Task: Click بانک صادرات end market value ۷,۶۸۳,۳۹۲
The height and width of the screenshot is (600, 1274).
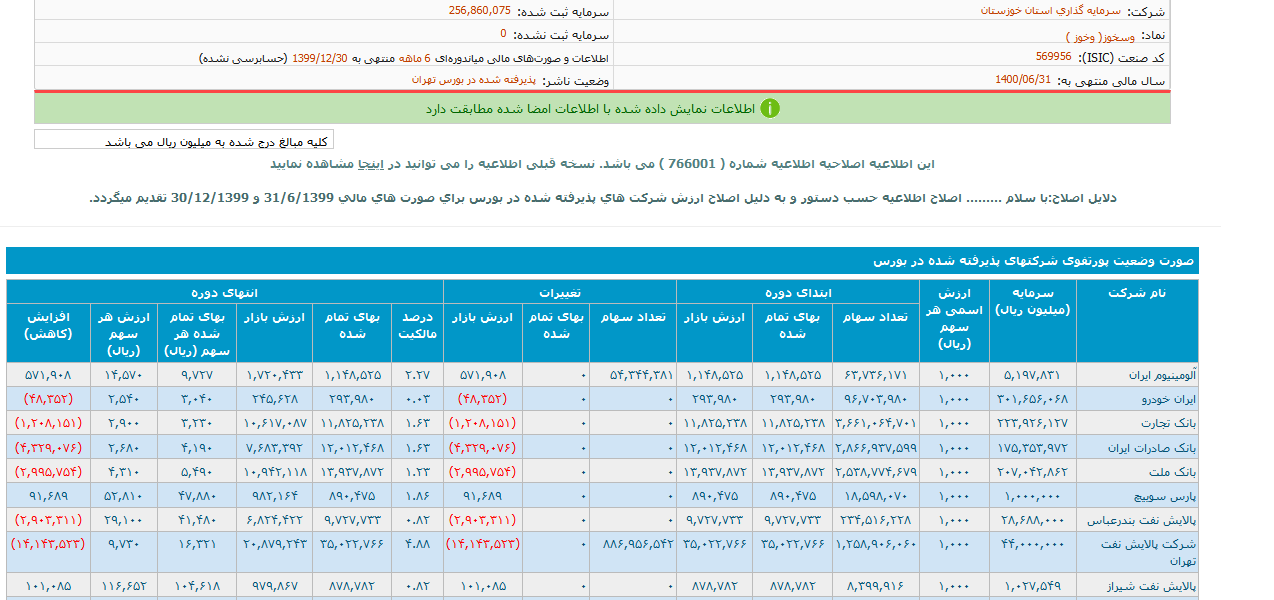Action: (275, 447)
